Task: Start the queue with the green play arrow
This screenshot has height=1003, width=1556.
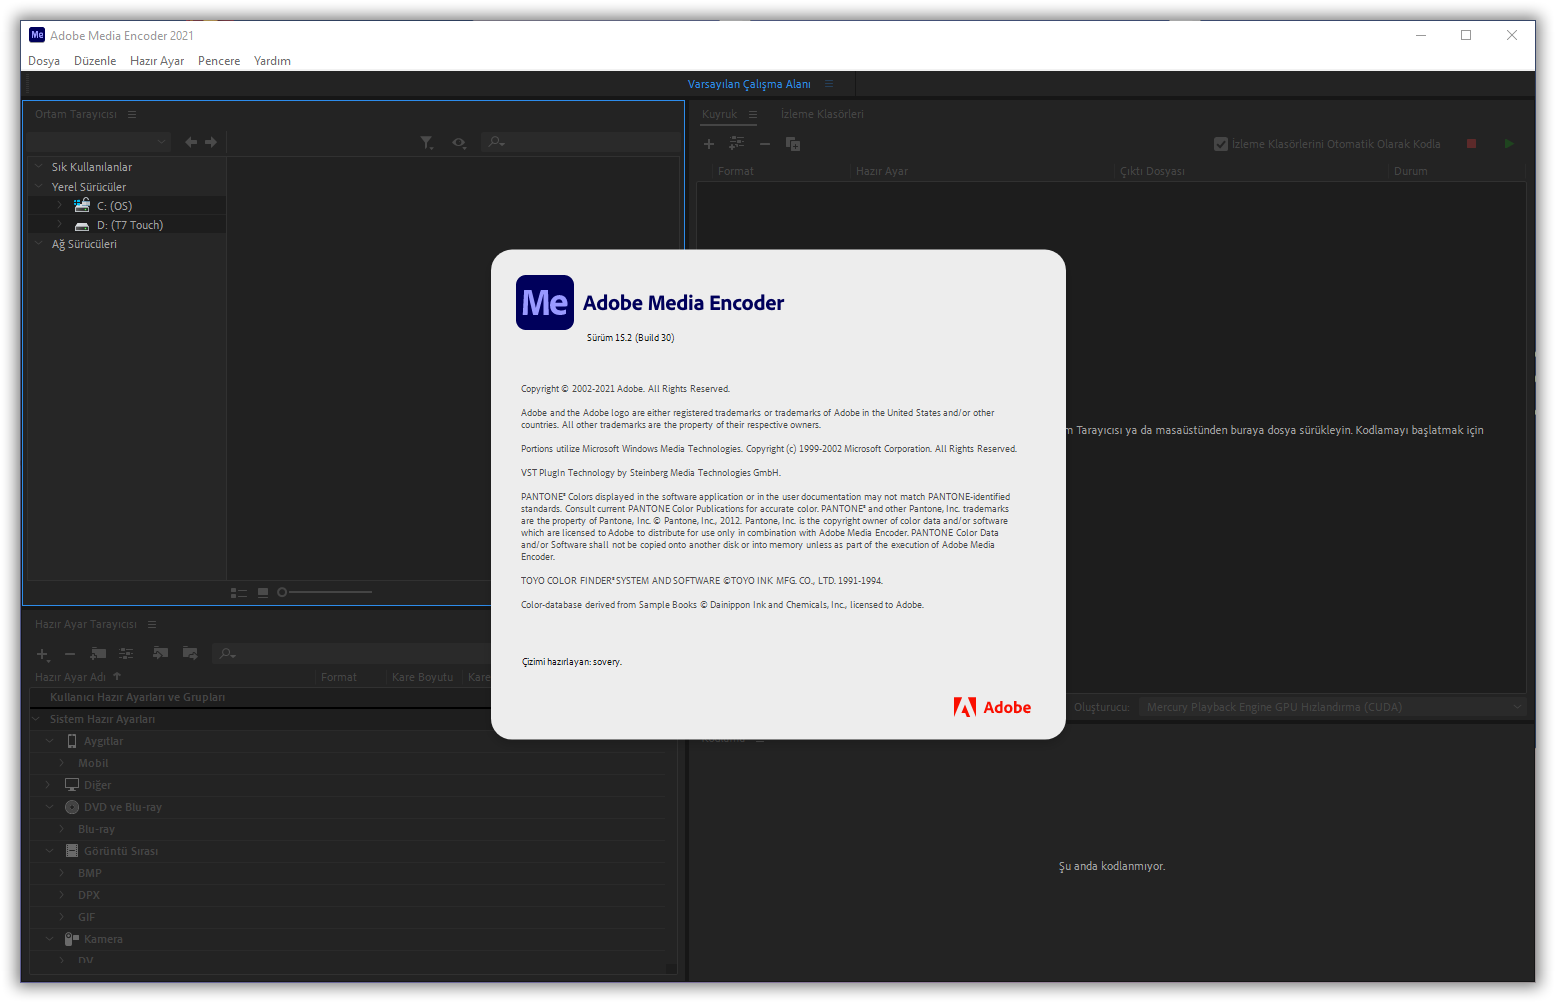Action: coord(1509,144)
